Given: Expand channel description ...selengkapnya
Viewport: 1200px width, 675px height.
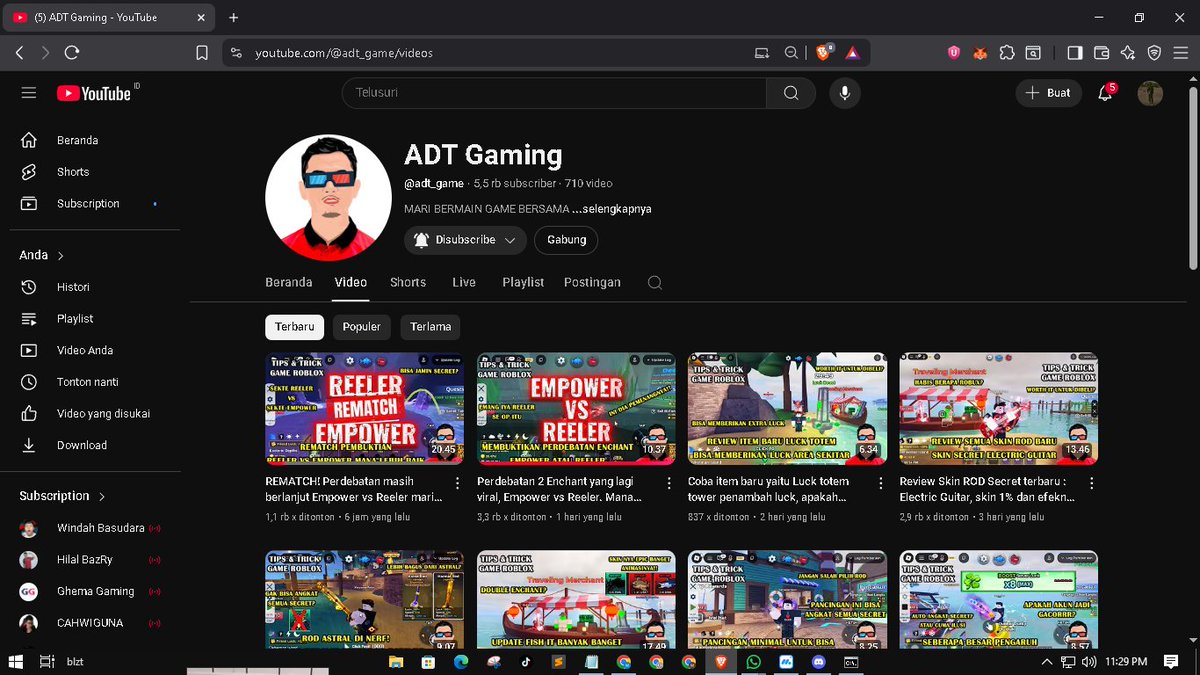Looking at the screenshot, I should (612, 209).
